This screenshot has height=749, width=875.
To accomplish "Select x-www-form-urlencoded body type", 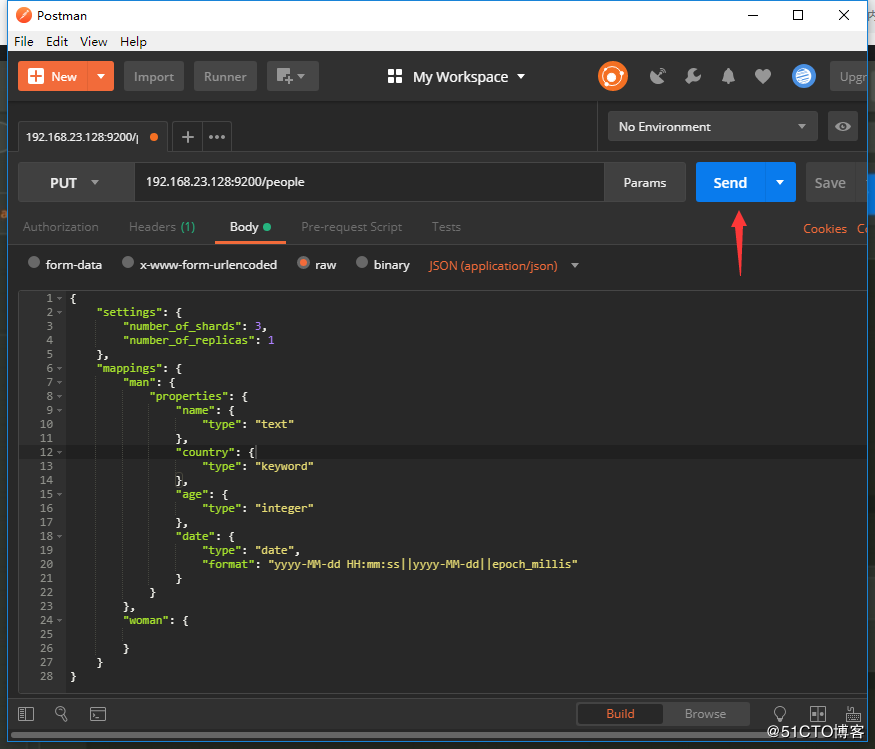I will pos(128,262).
